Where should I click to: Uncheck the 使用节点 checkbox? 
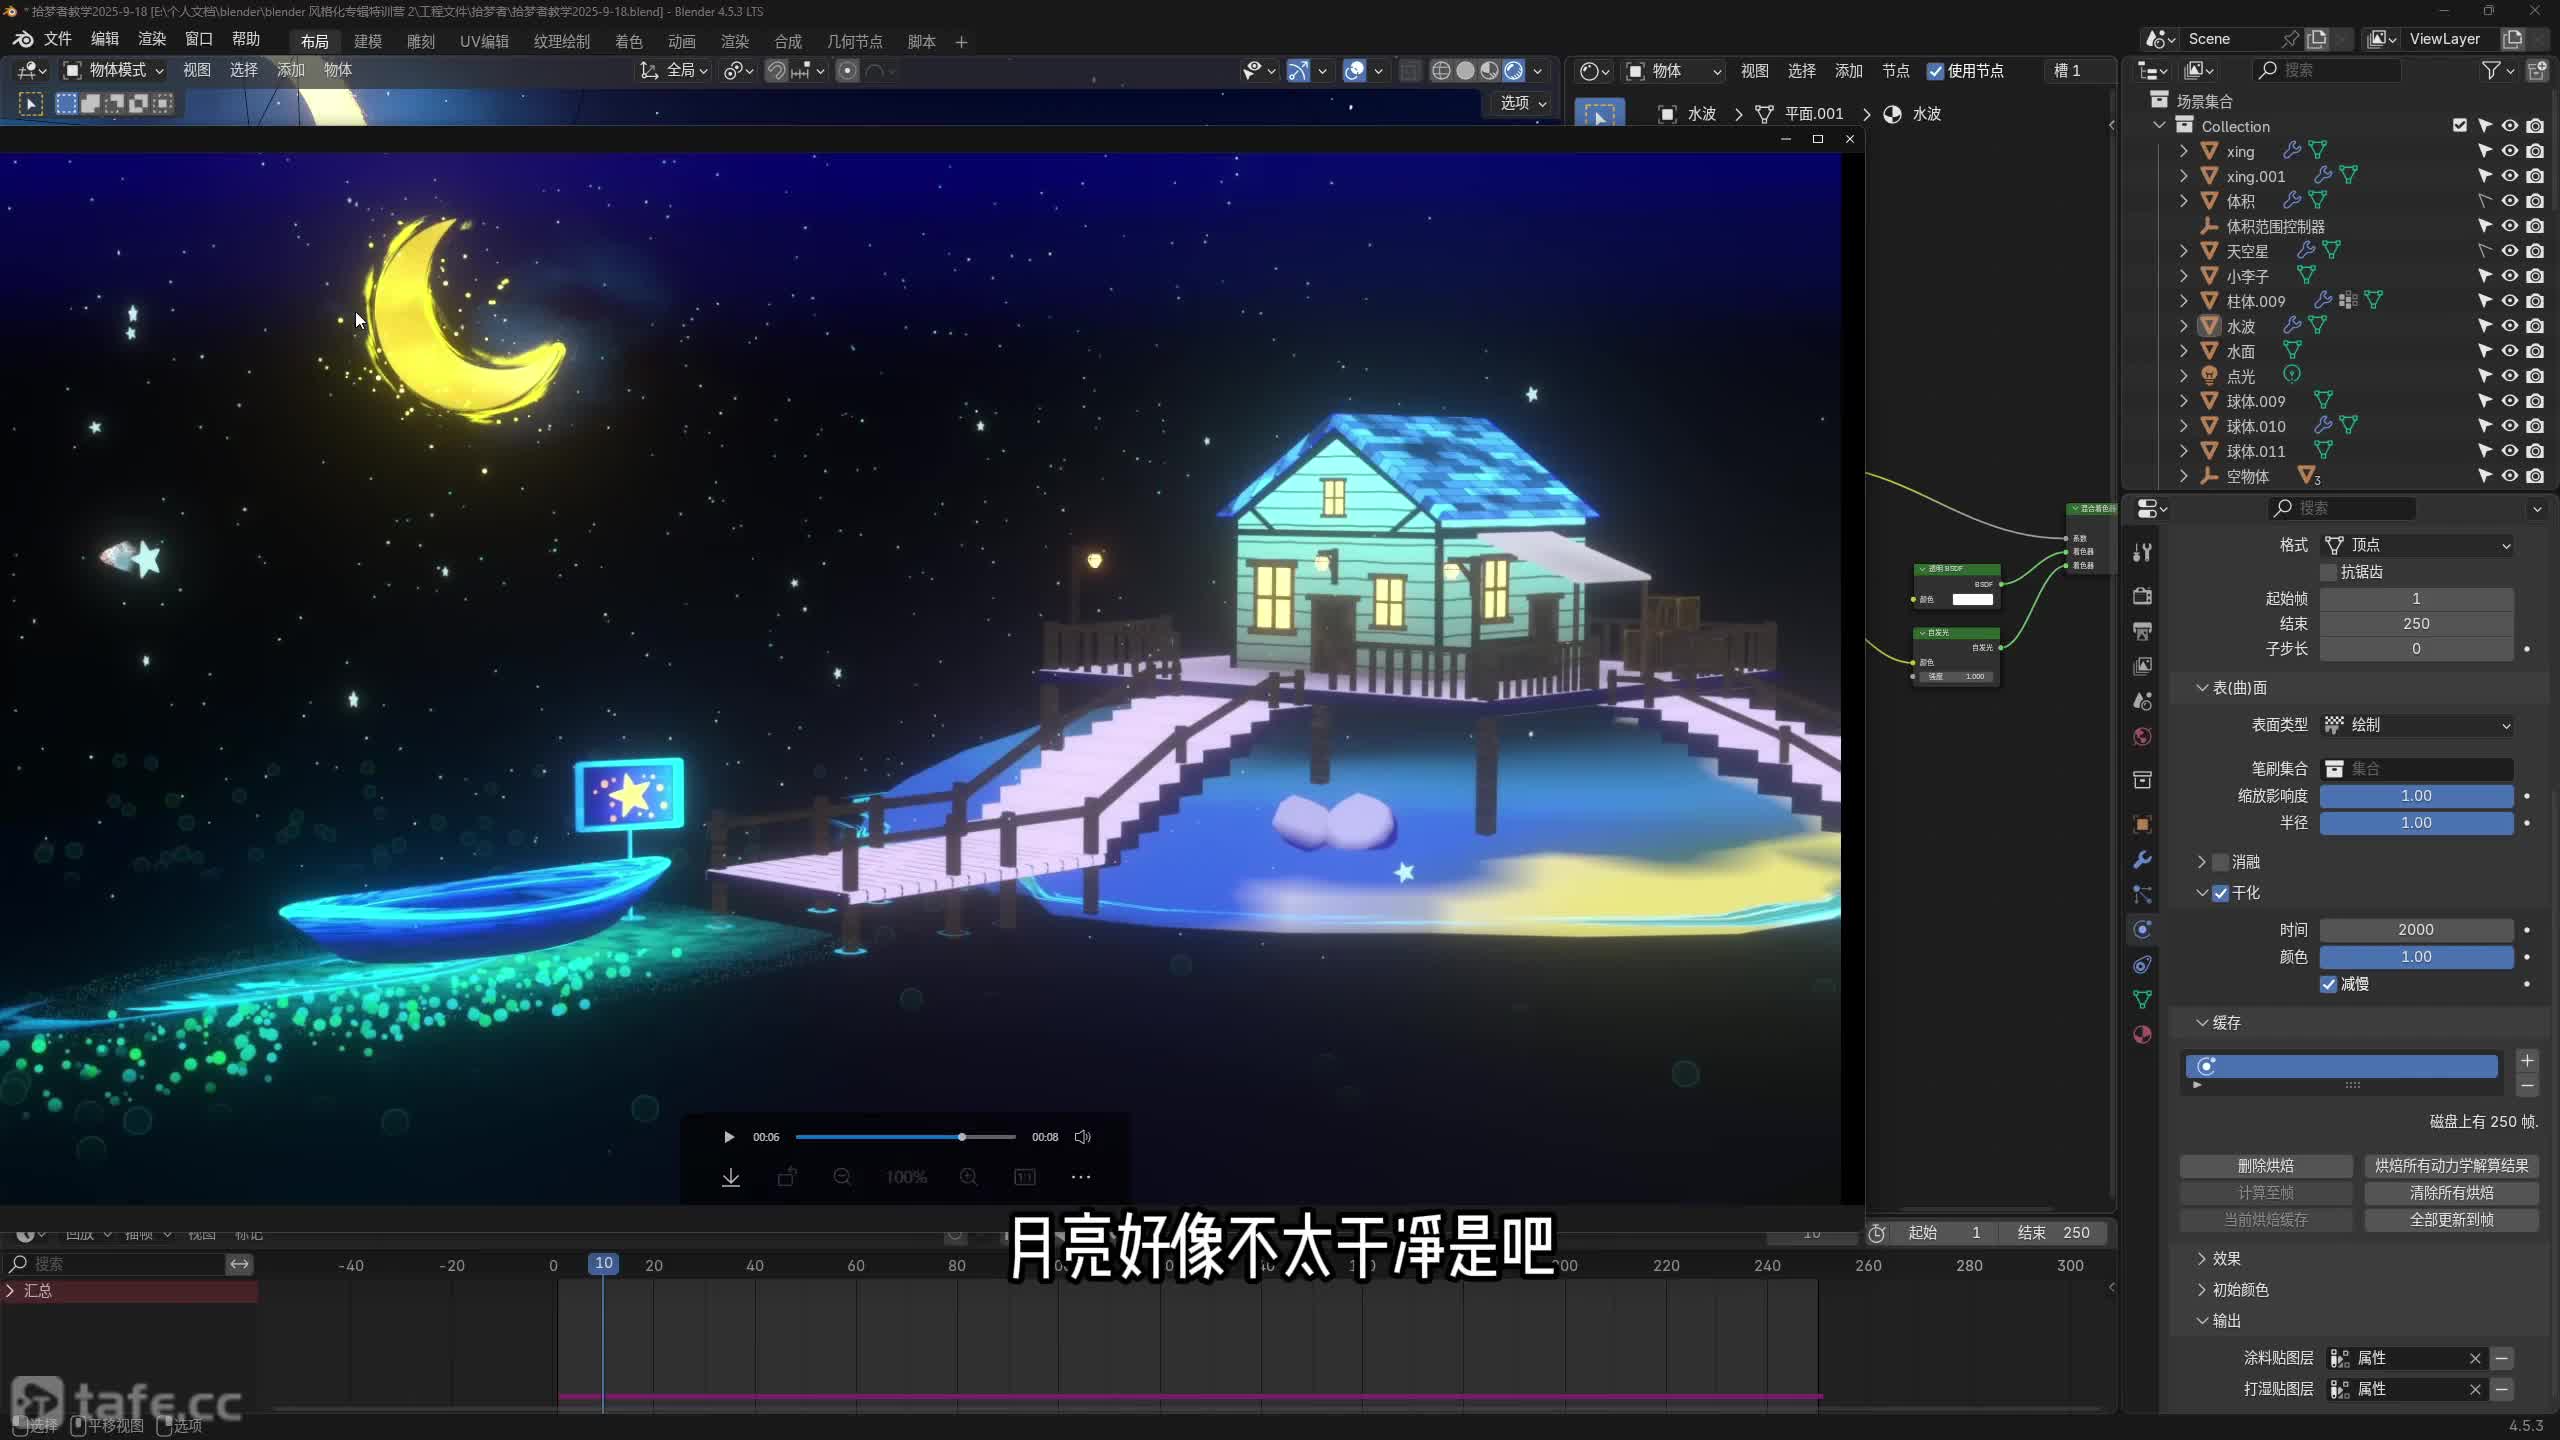pos(1936,71)
